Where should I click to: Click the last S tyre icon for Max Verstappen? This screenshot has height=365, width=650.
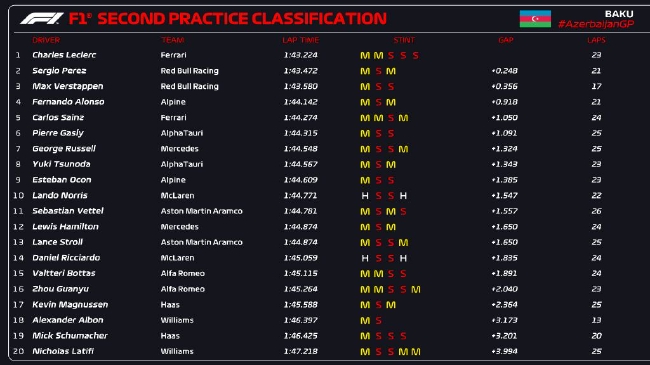tap(390, 87)
